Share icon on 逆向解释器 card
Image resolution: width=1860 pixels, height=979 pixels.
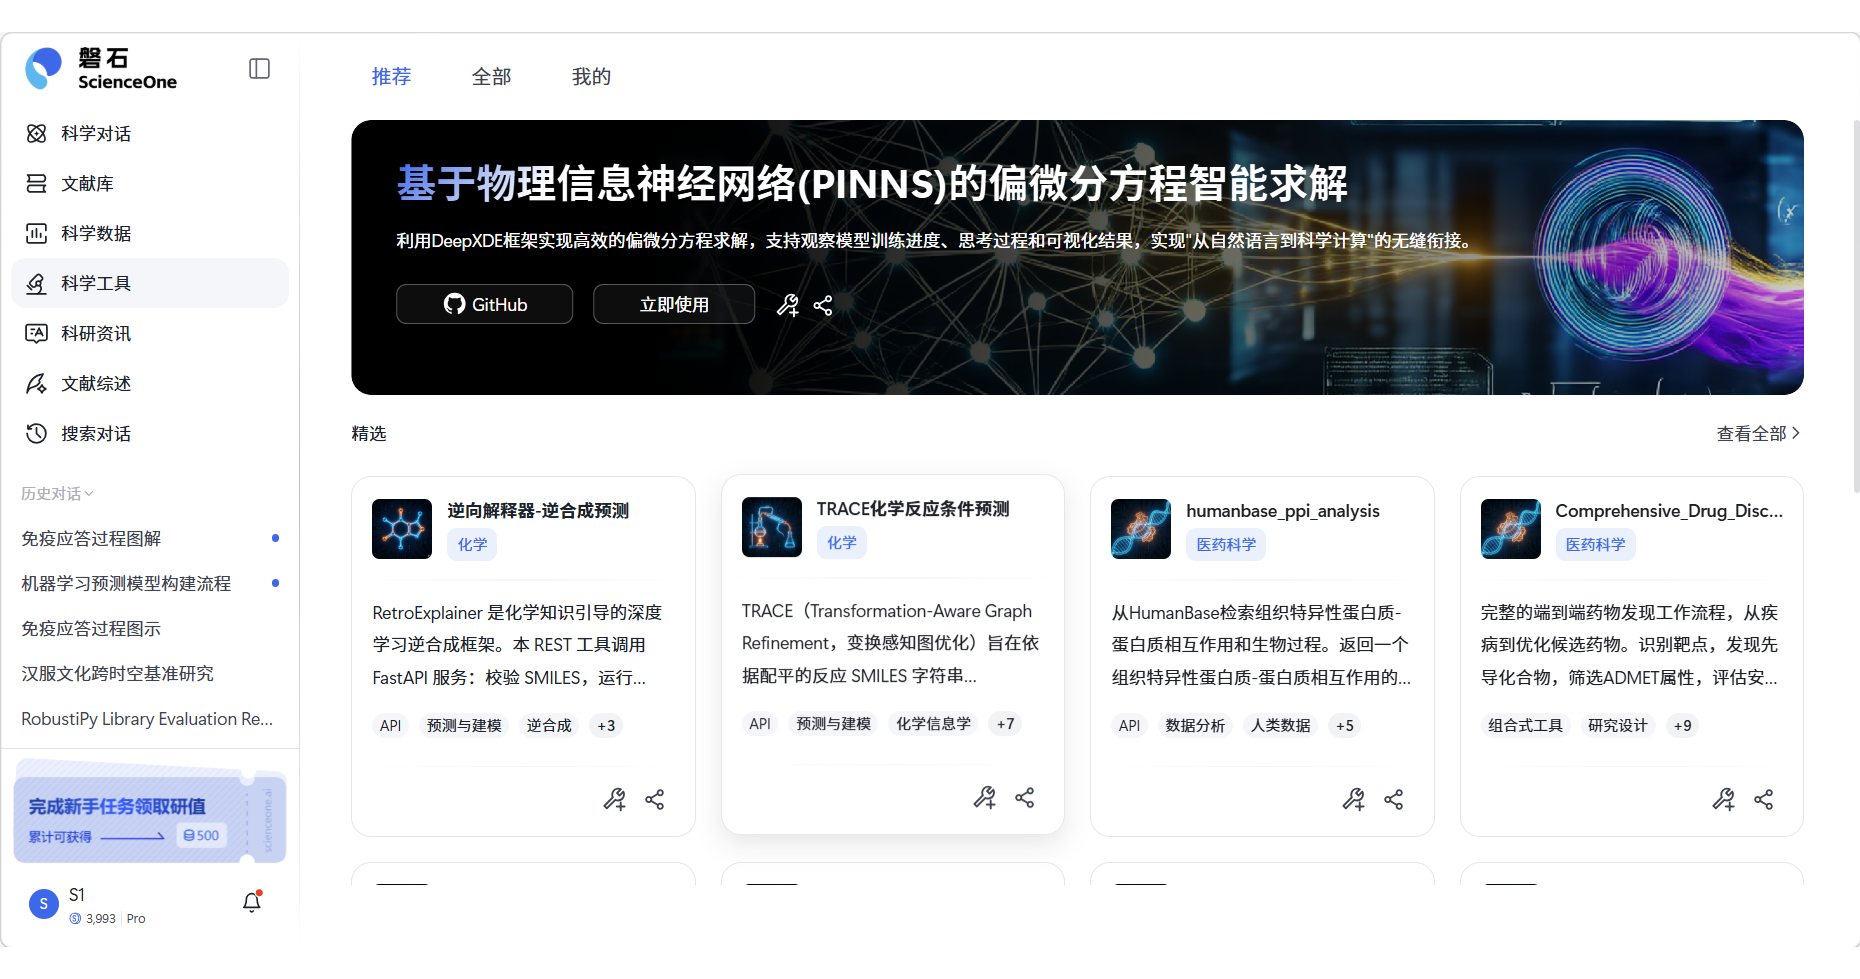655,799
